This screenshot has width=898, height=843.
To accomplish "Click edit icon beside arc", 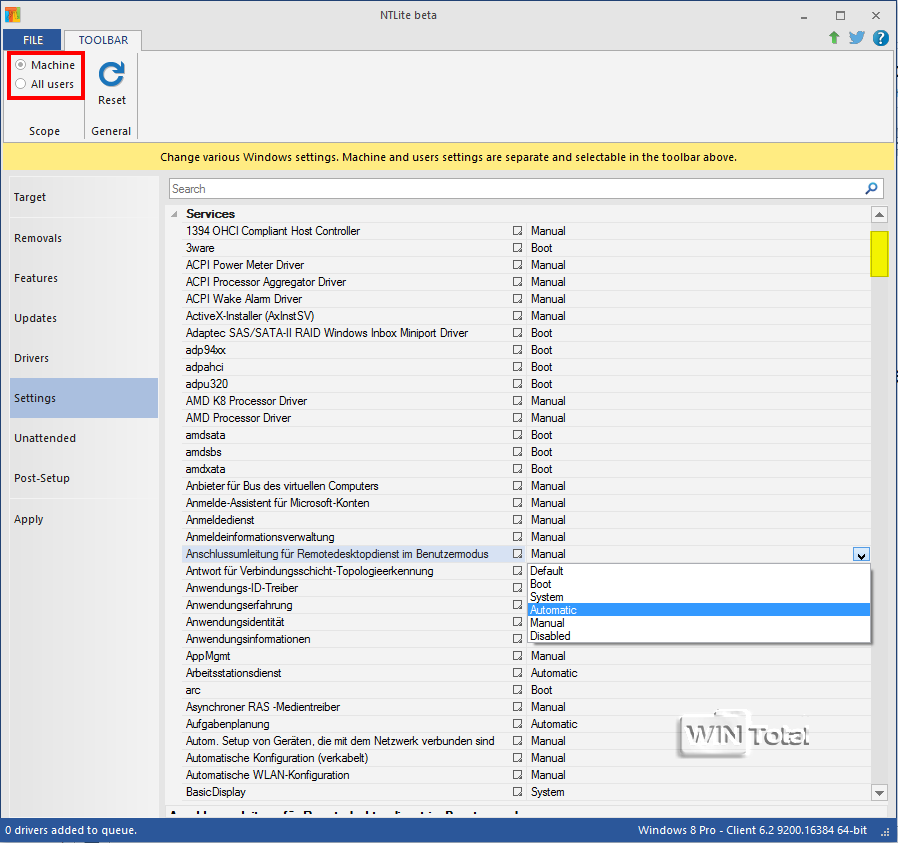I will 517,690.
